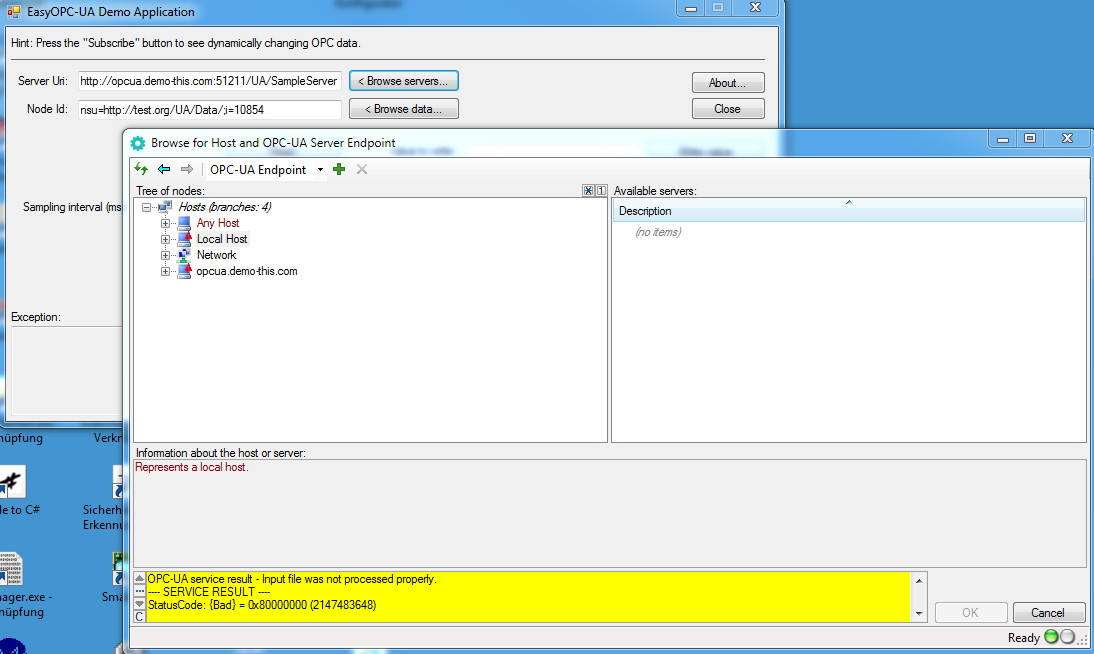Click the scrollbar up arrow of the result box

pyautogui.click(x=919, y=581)
